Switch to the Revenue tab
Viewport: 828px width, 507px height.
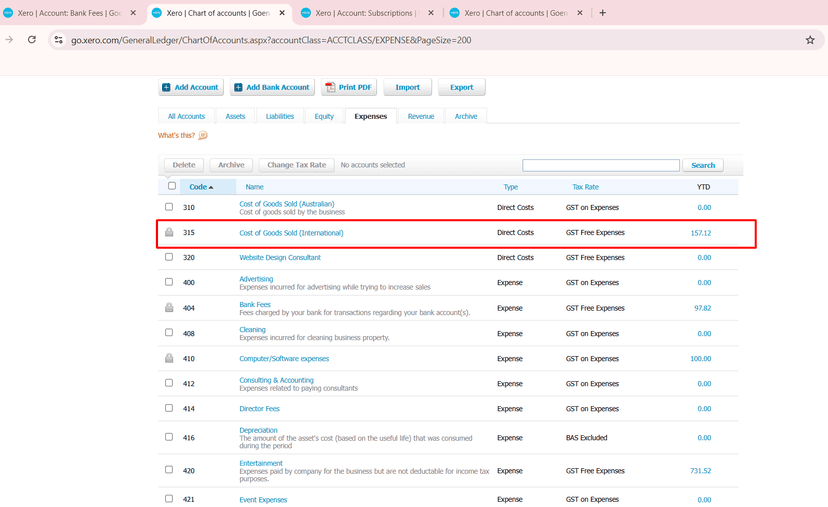coord(421,116)
